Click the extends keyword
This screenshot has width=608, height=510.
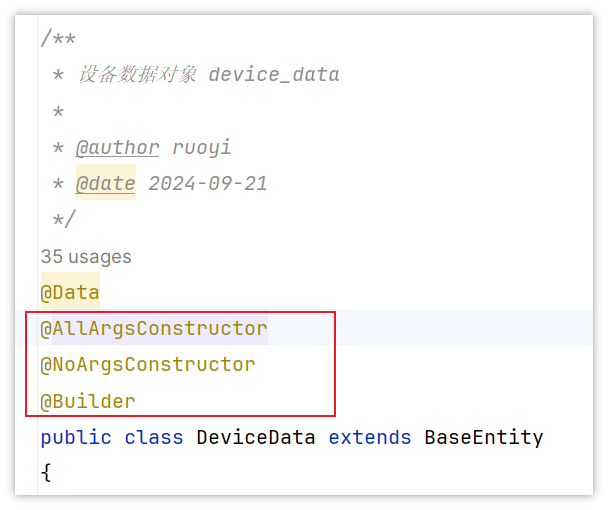(370, 437)
